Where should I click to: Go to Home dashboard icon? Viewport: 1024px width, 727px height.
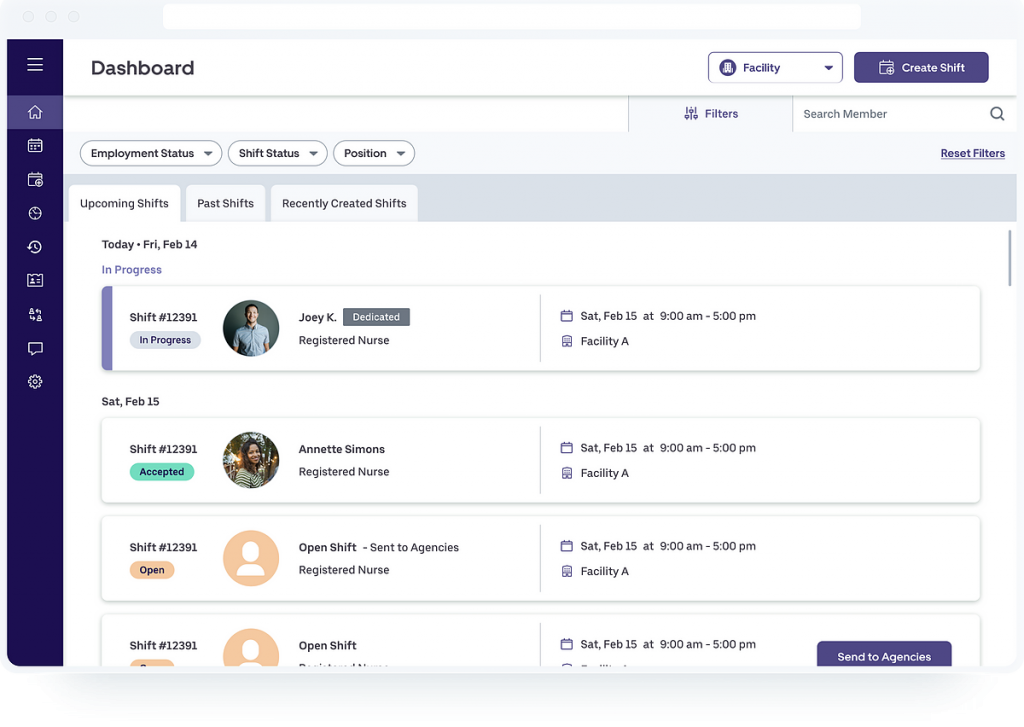pyautogui.click(x=35, y=112)
